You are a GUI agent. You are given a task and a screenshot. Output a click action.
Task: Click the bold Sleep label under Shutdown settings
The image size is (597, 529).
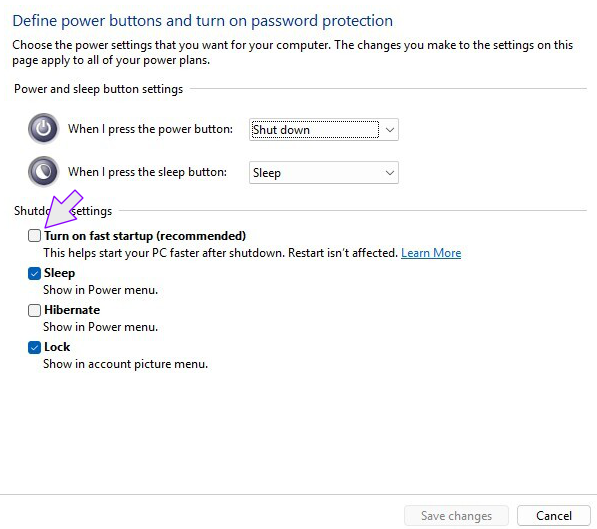[59, 273]
